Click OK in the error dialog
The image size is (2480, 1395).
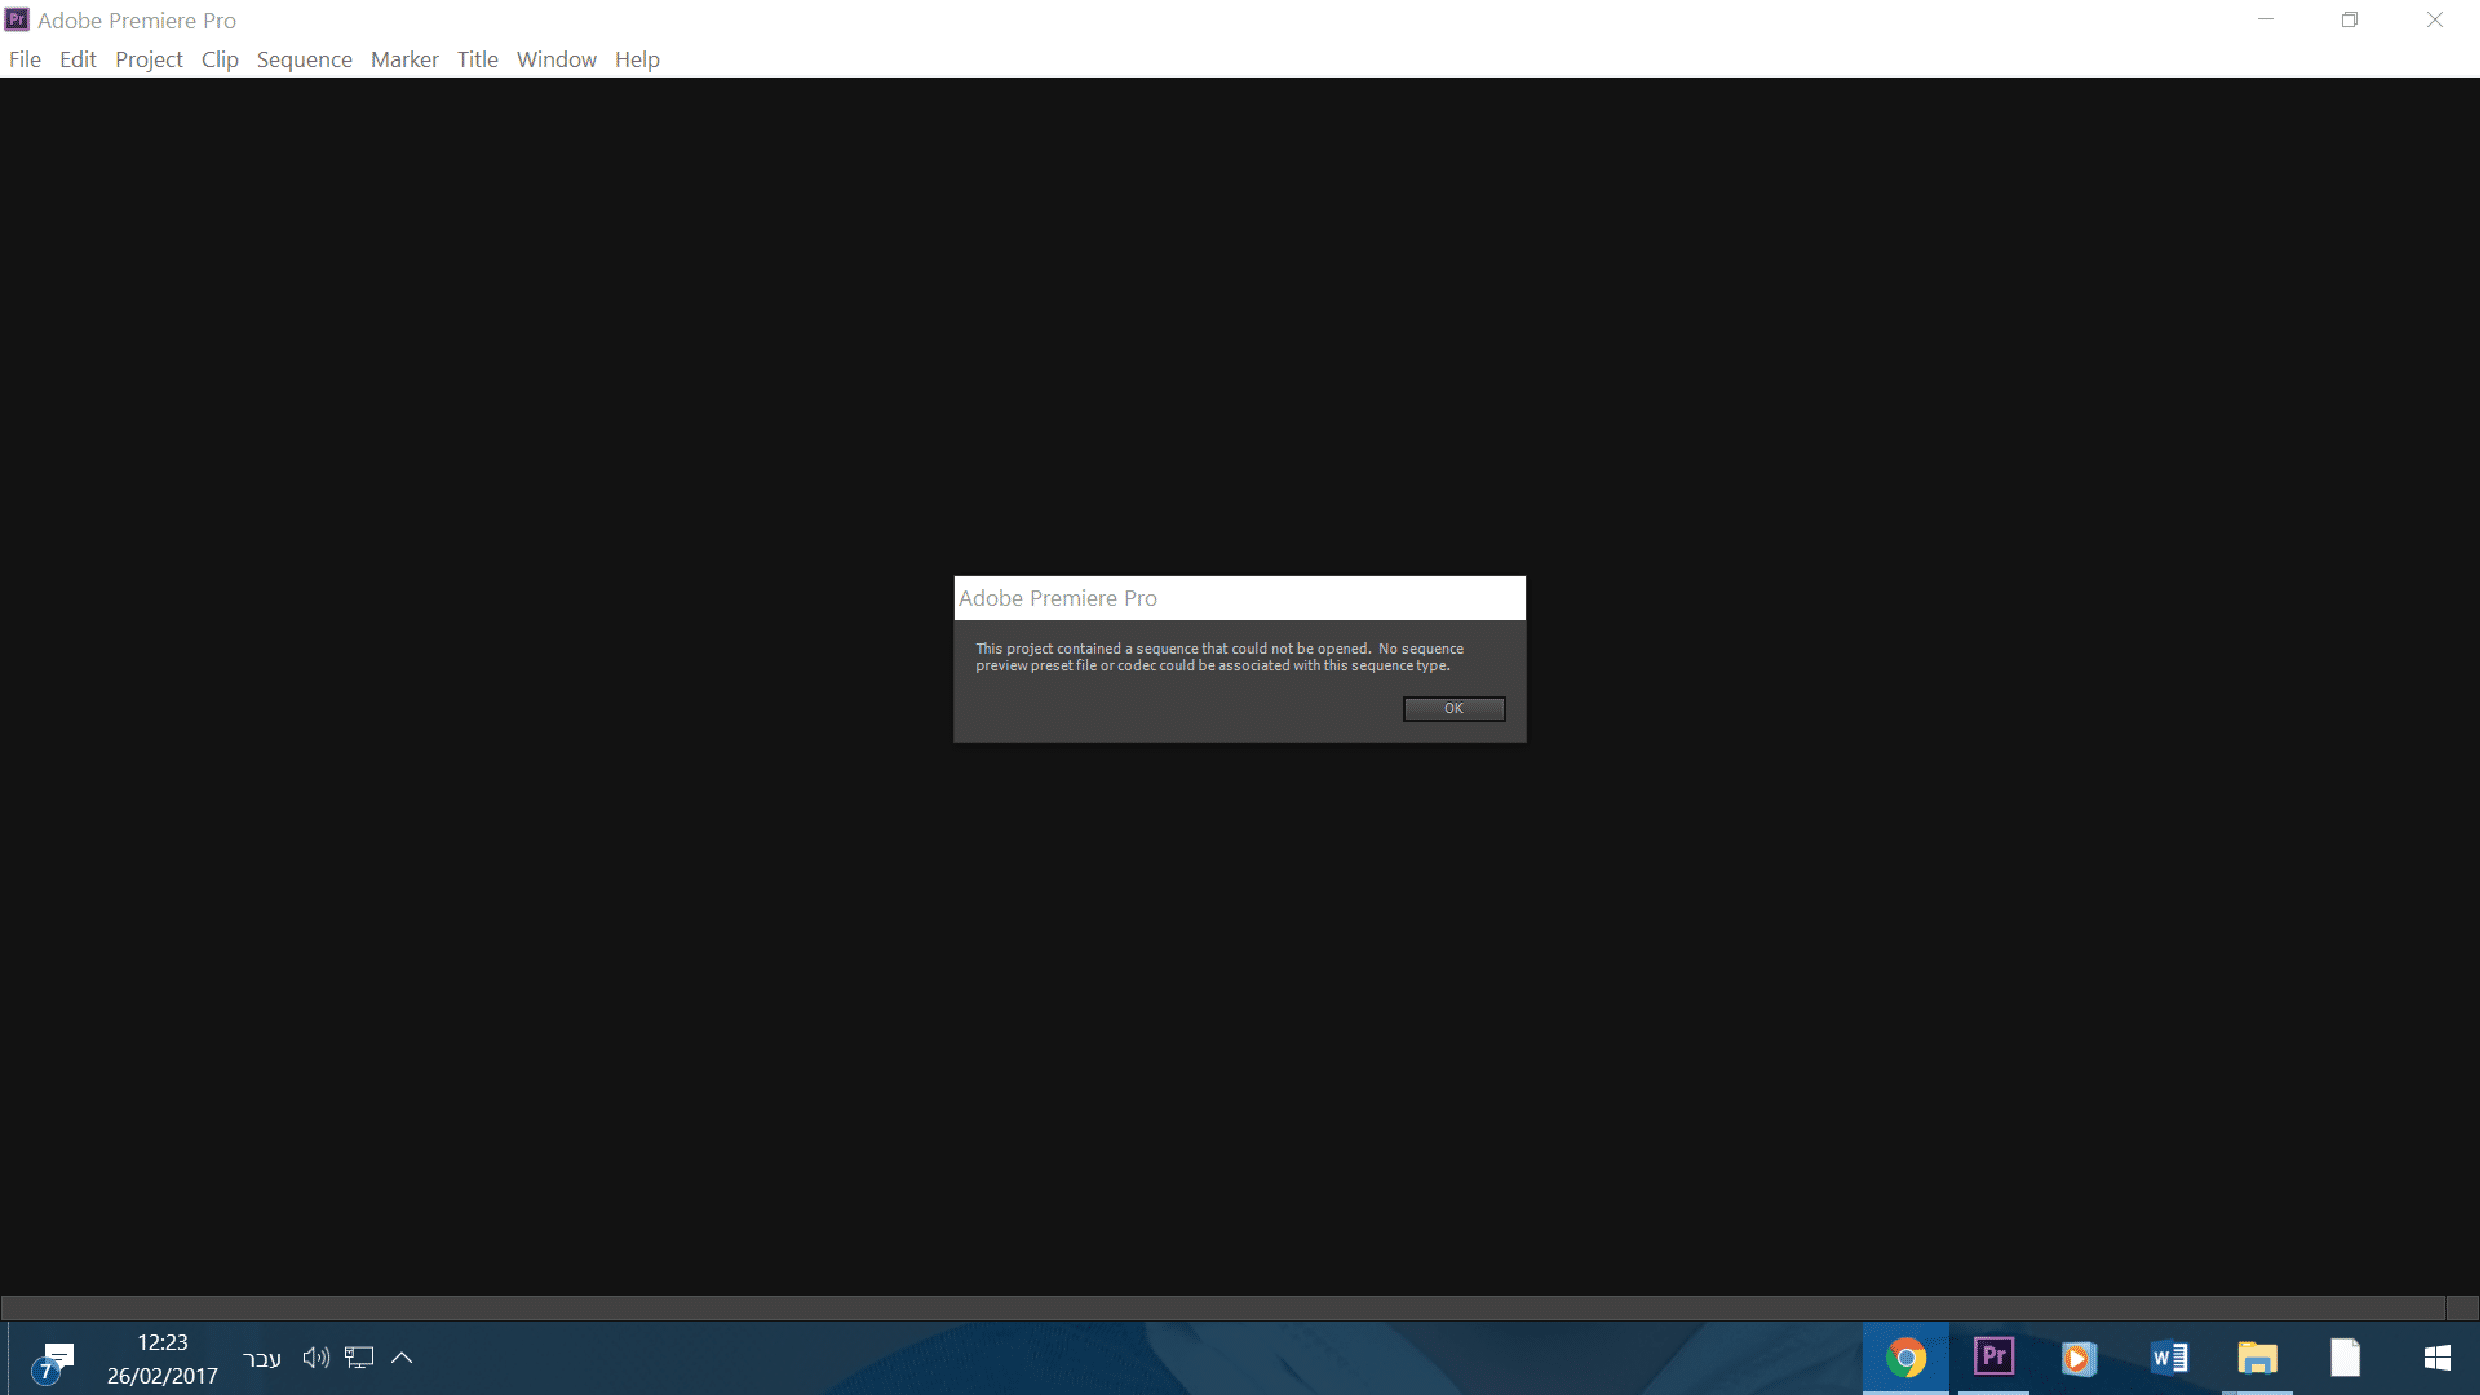coord(1453,708)
